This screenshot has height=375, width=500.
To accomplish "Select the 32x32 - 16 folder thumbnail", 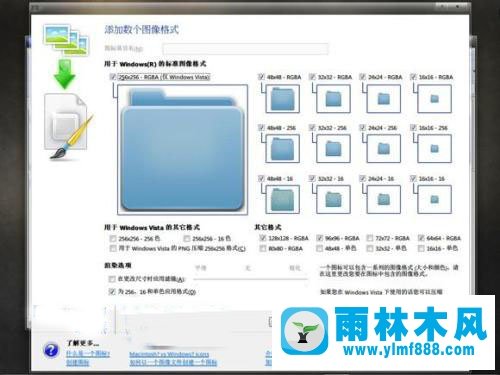I will pos(333,199).
